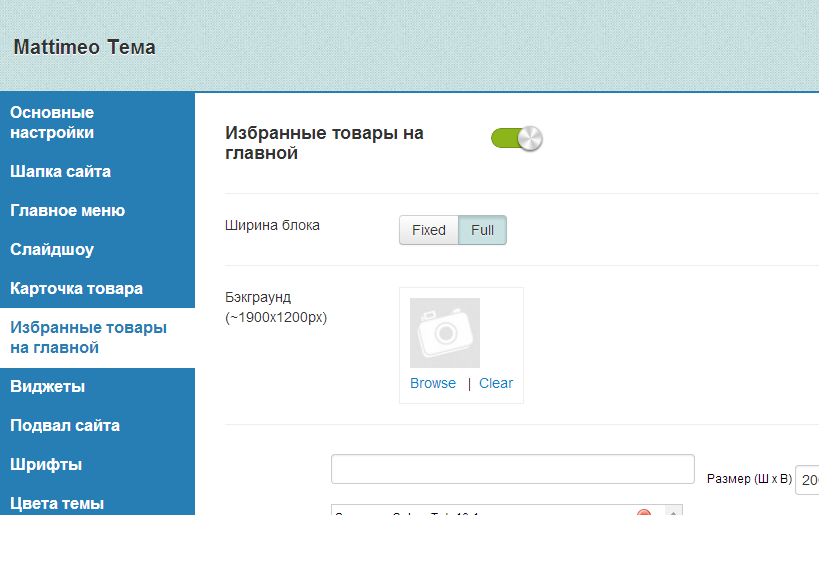The image size is (819, 571).
Task: Click the Browse link for background
Action: (x=433, y=383)
